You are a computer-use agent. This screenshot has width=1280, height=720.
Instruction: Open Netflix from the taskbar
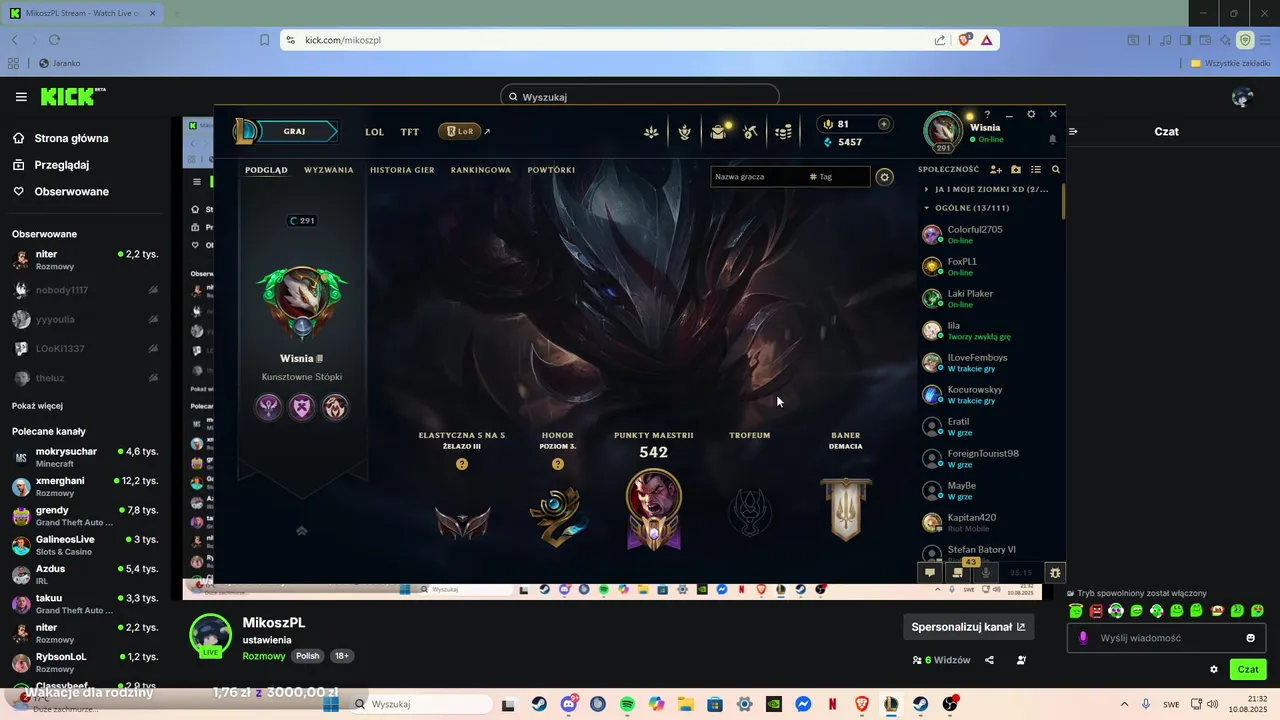tap(832, 704)
